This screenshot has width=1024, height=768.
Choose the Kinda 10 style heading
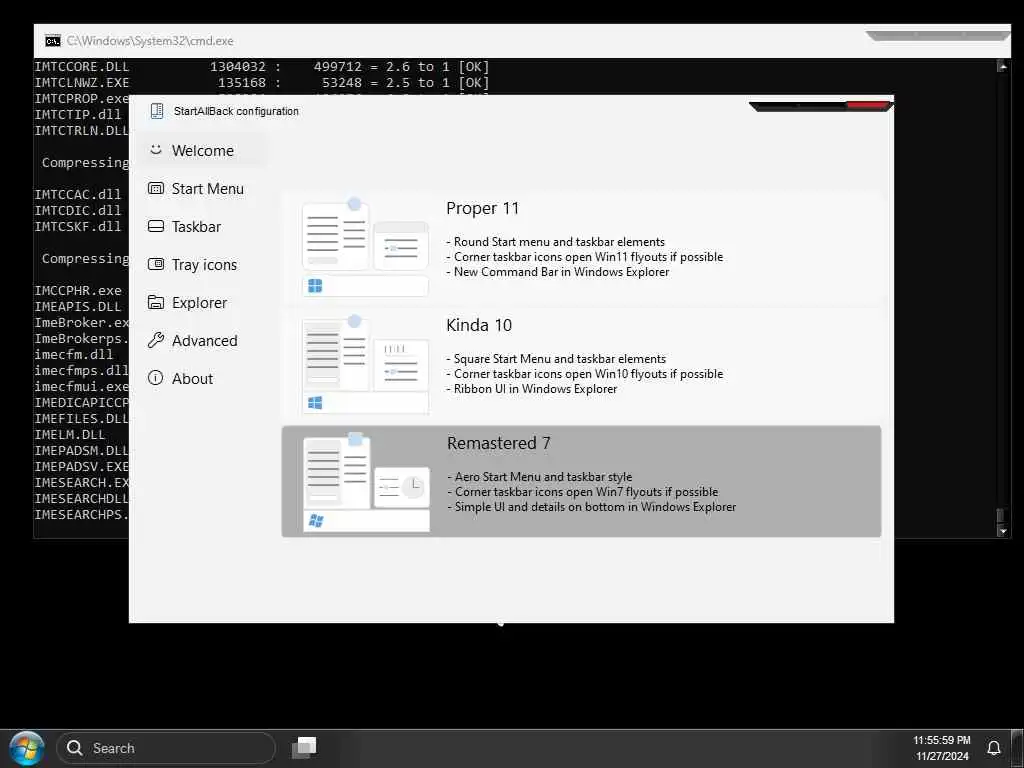coord(479,325)
